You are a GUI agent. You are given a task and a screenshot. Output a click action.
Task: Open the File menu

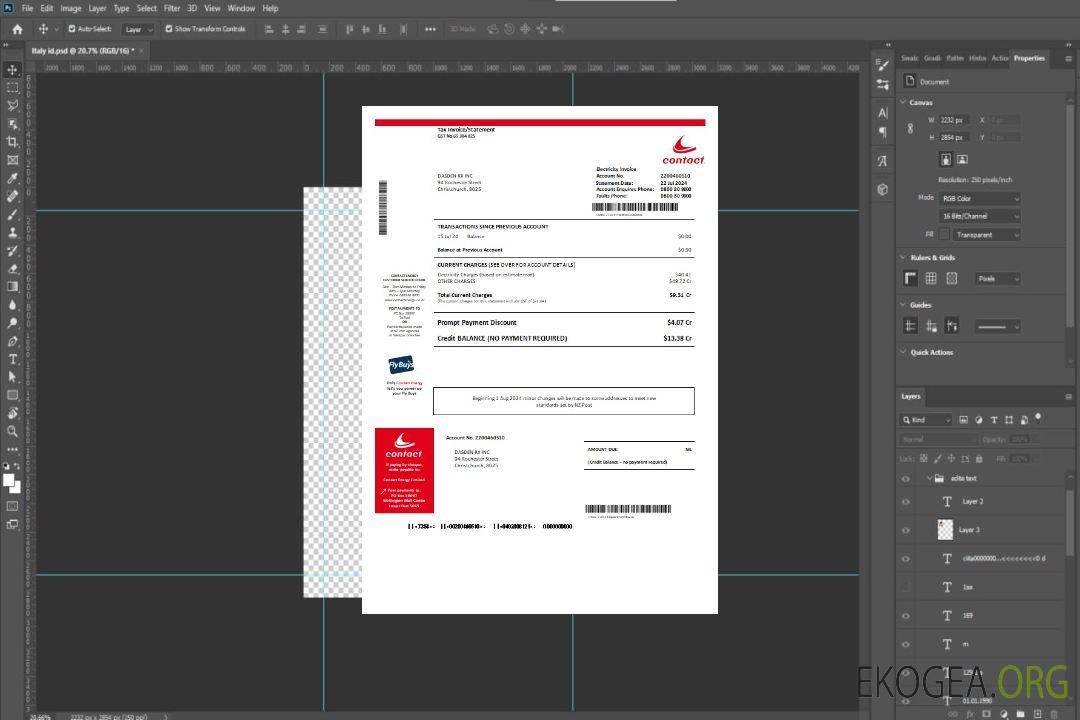pos(27,8)
